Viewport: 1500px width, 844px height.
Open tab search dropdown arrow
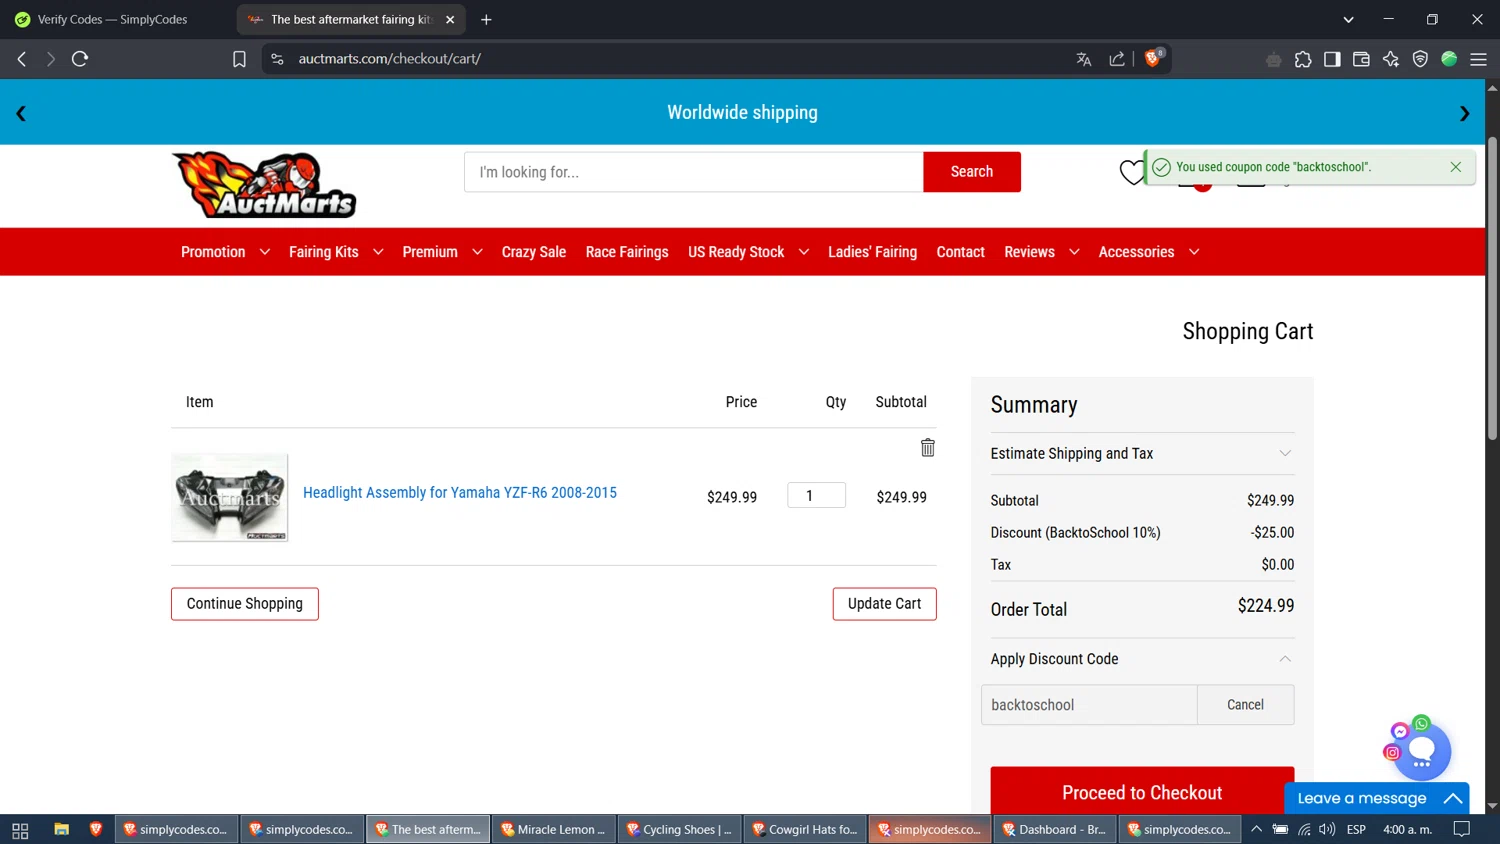pos(1348,19)
